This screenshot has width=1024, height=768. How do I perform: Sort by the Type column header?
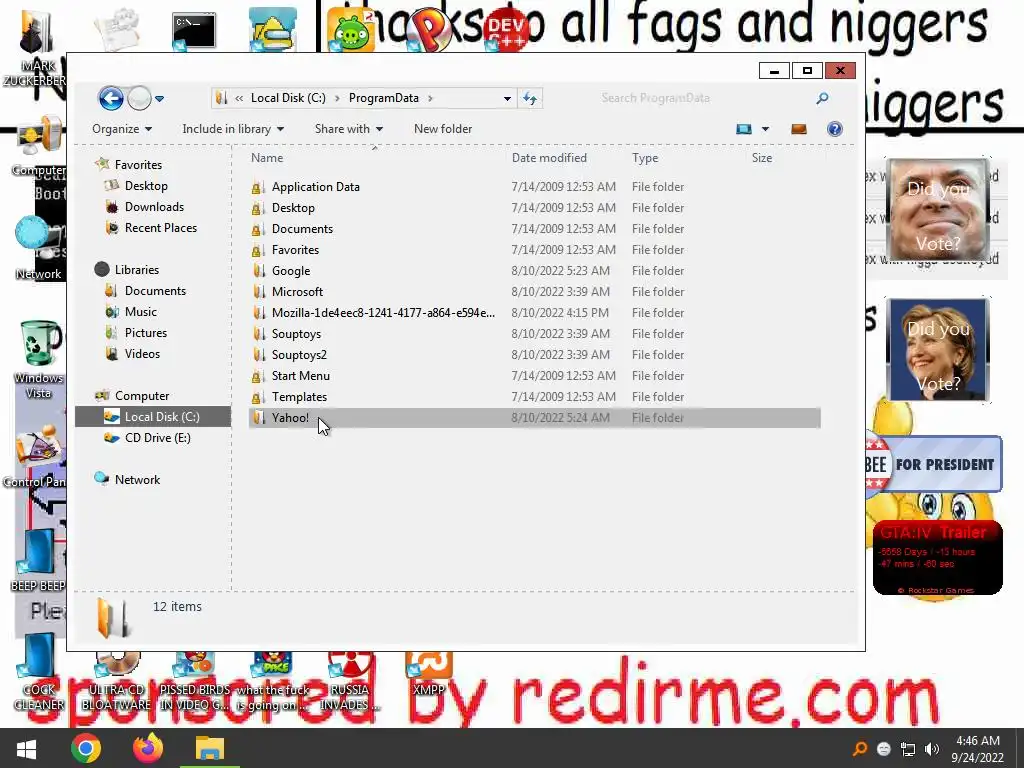coord(645,158)
